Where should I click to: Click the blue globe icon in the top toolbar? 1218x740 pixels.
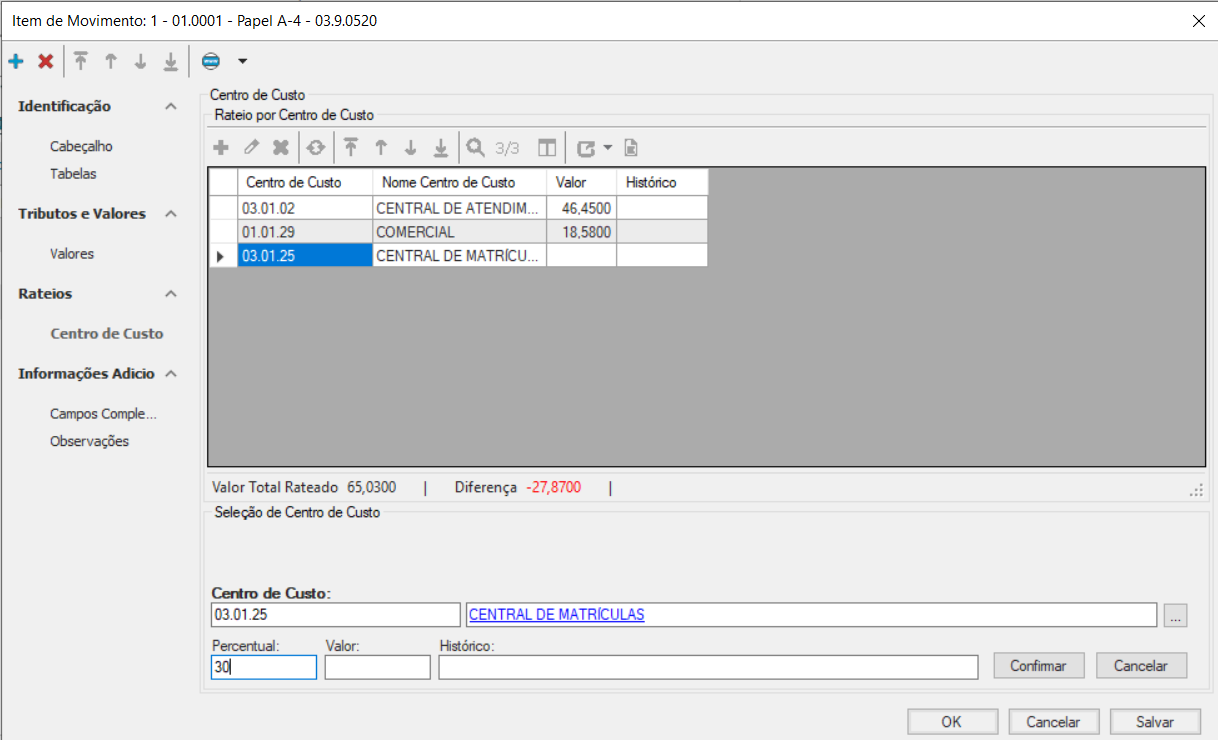tap(211, 62)
